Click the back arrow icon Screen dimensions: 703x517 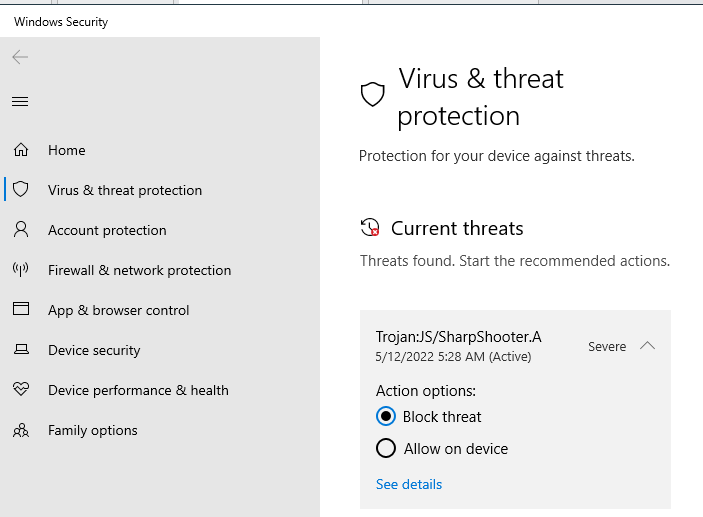pos(20,57)
